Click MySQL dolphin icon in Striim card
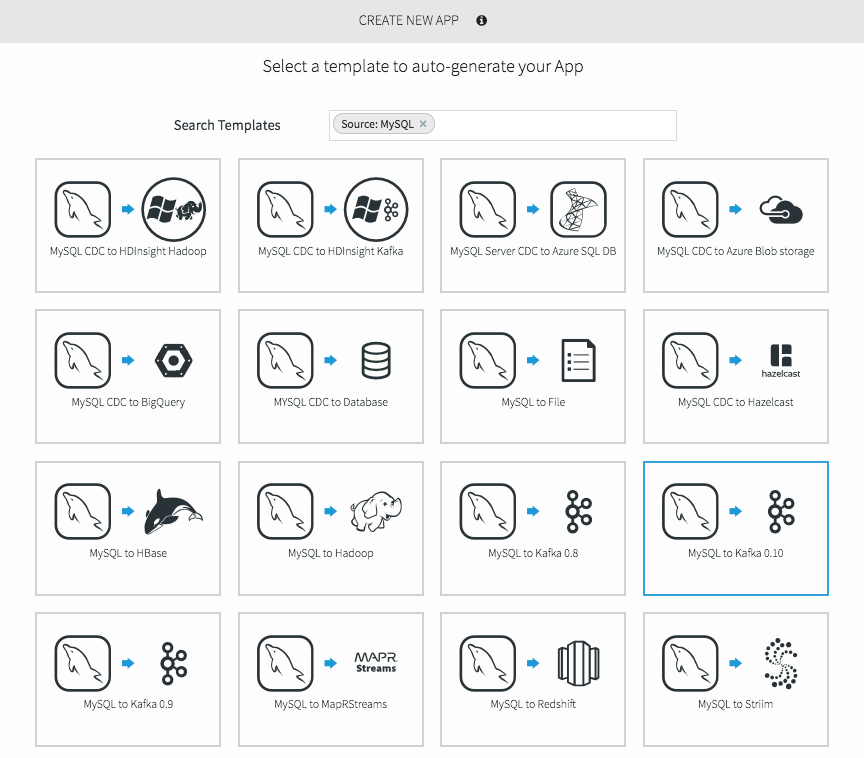The image size is (864, 758). pyautogui.click(x=690, y=663)
